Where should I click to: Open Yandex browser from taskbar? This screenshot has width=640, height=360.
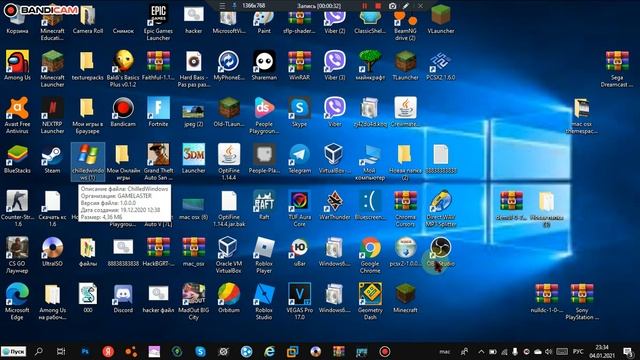coord(108,351)
